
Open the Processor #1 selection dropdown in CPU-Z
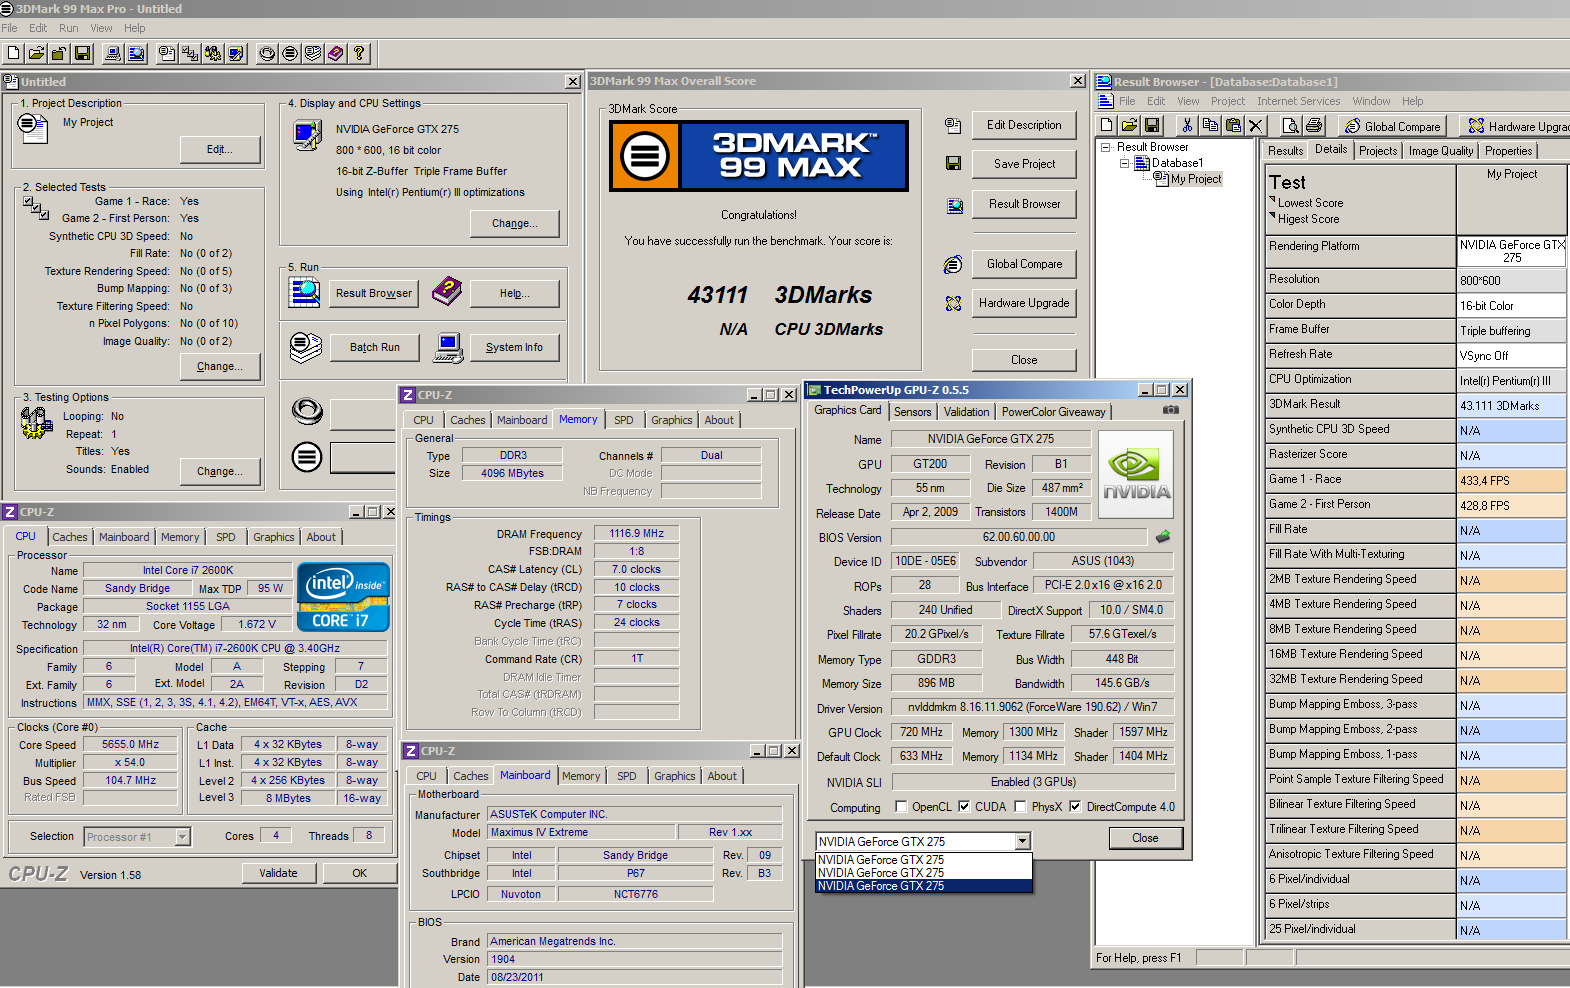point(182,837)
